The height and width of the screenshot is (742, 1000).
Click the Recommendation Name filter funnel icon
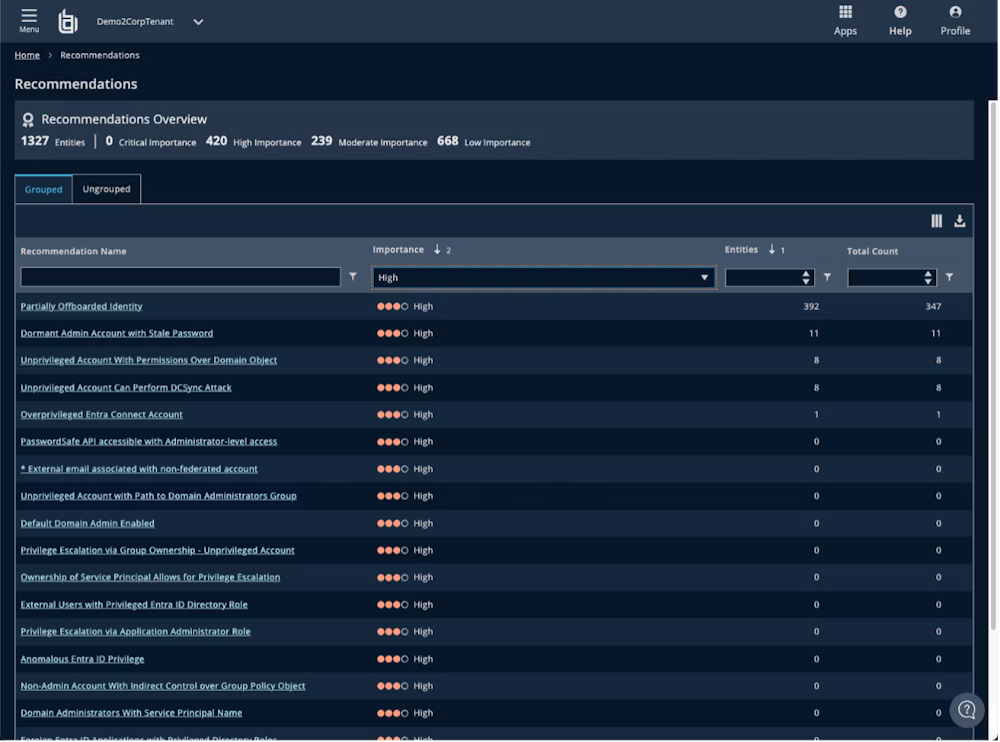pos(353,276)
